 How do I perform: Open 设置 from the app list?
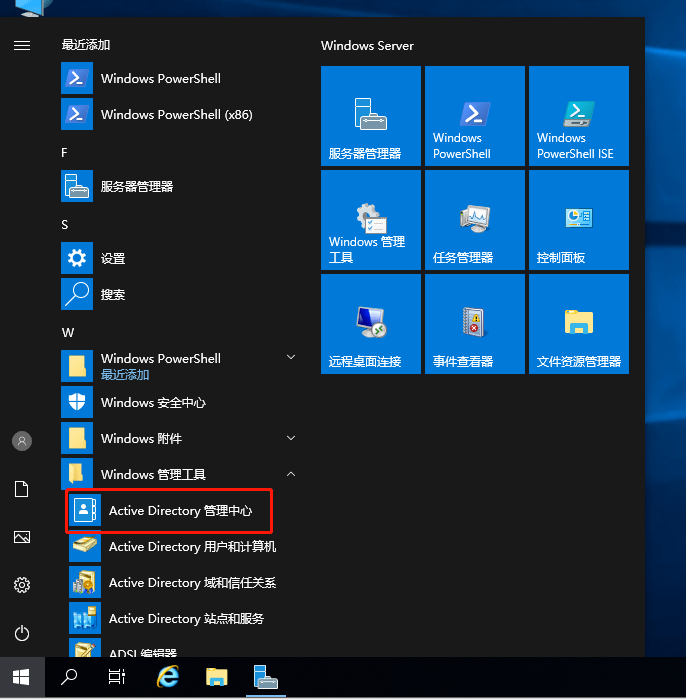click(179, 258)
